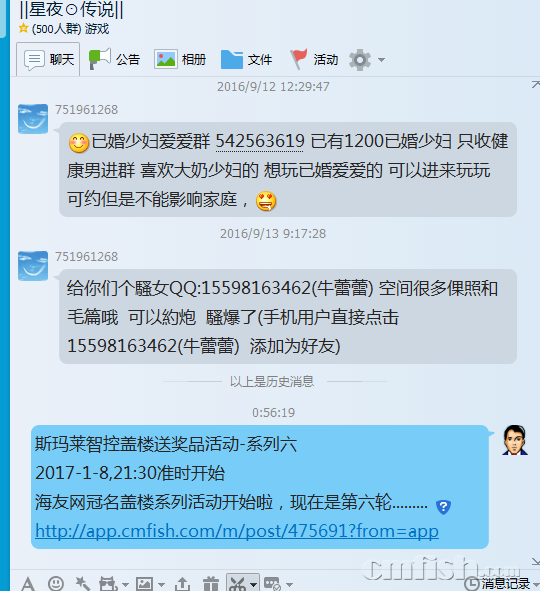
Task: Open the font formatting tool
Action: point(28,584)
